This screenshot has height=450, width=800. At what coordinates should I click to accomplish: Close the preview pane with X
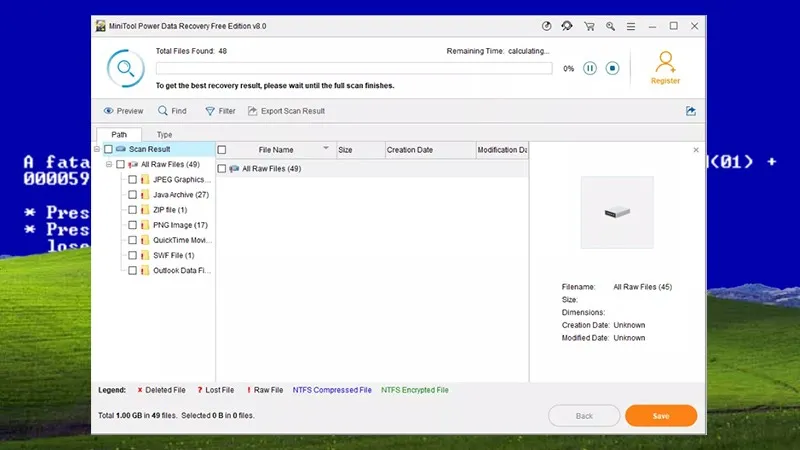click(696, 150)
